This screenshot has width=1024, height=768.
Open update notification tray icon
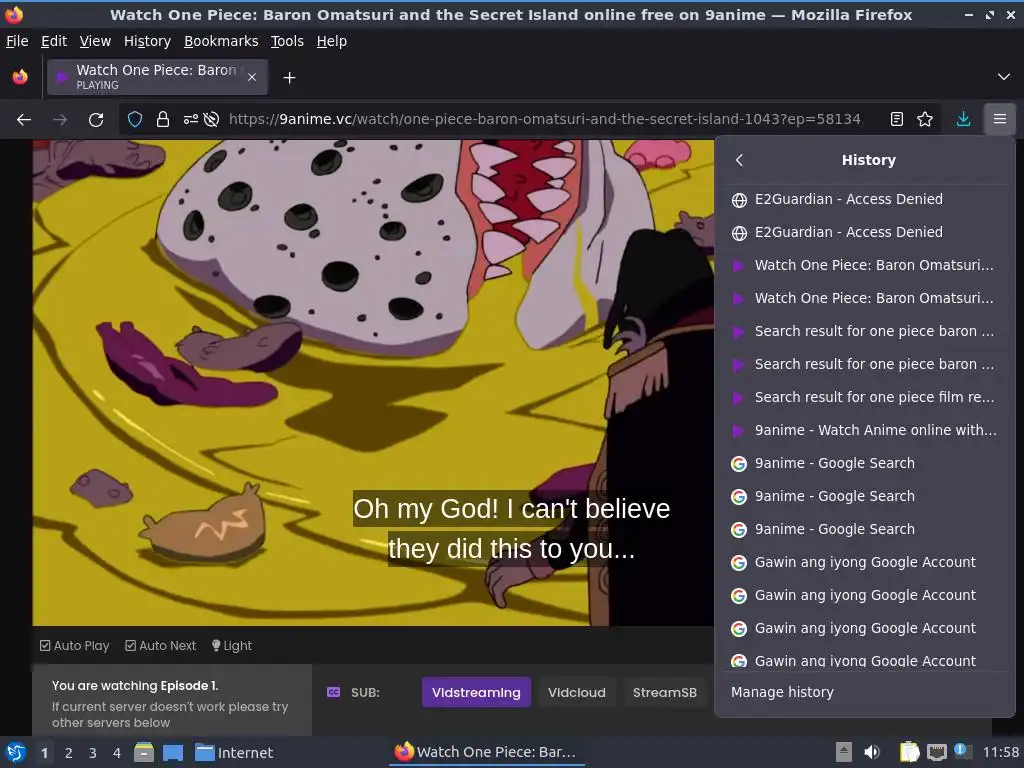coord(960,750)
